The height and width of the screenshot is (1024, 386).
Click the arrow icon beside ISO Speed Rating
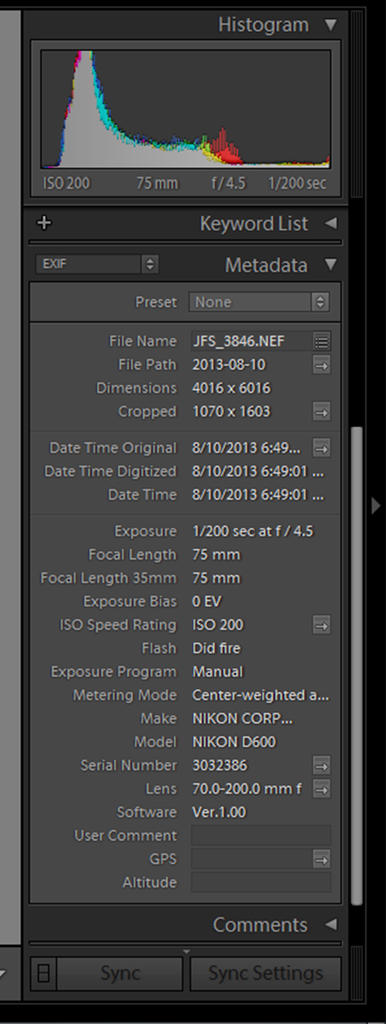point(321,625)
